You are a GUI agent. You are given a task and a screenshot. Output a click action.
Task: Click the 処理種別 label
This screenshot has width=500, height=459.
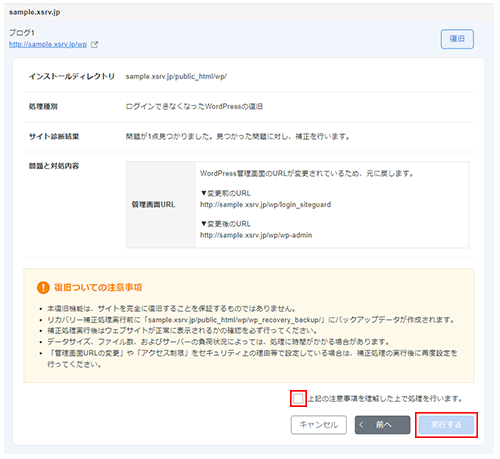[x=43, y=106]
